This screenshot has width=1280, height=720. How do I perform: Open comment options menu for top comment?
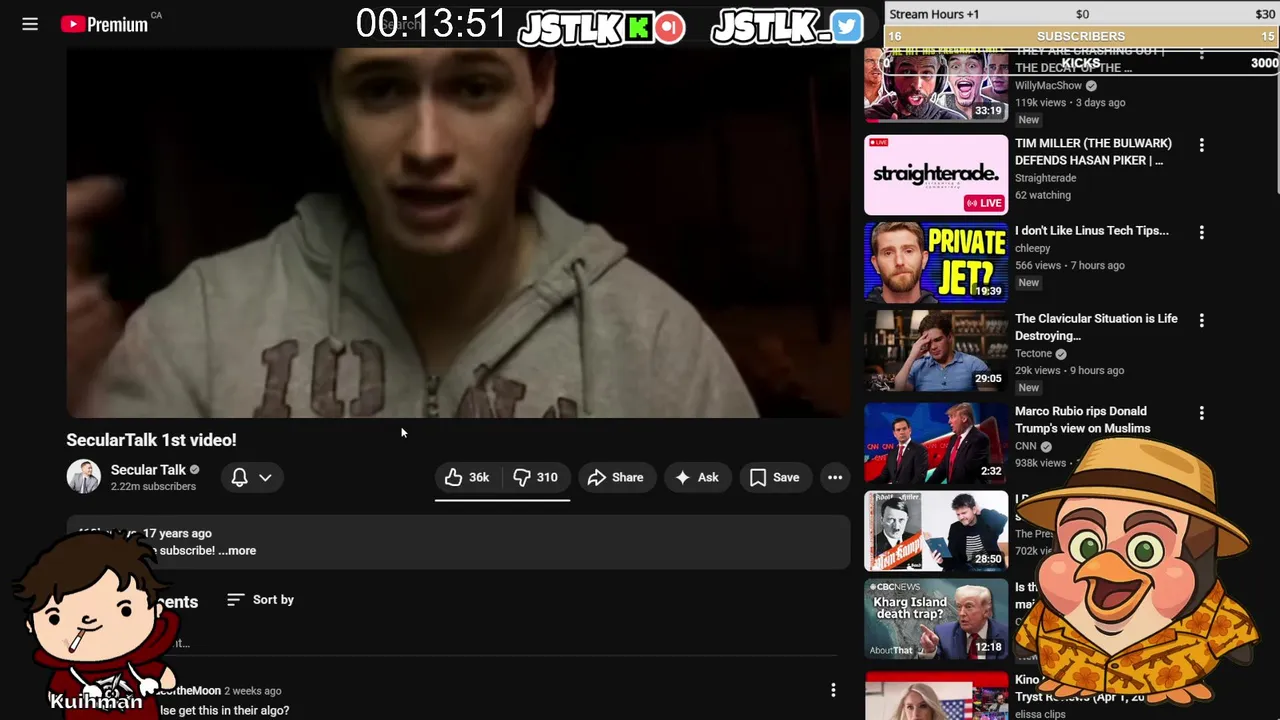(833, 690)
